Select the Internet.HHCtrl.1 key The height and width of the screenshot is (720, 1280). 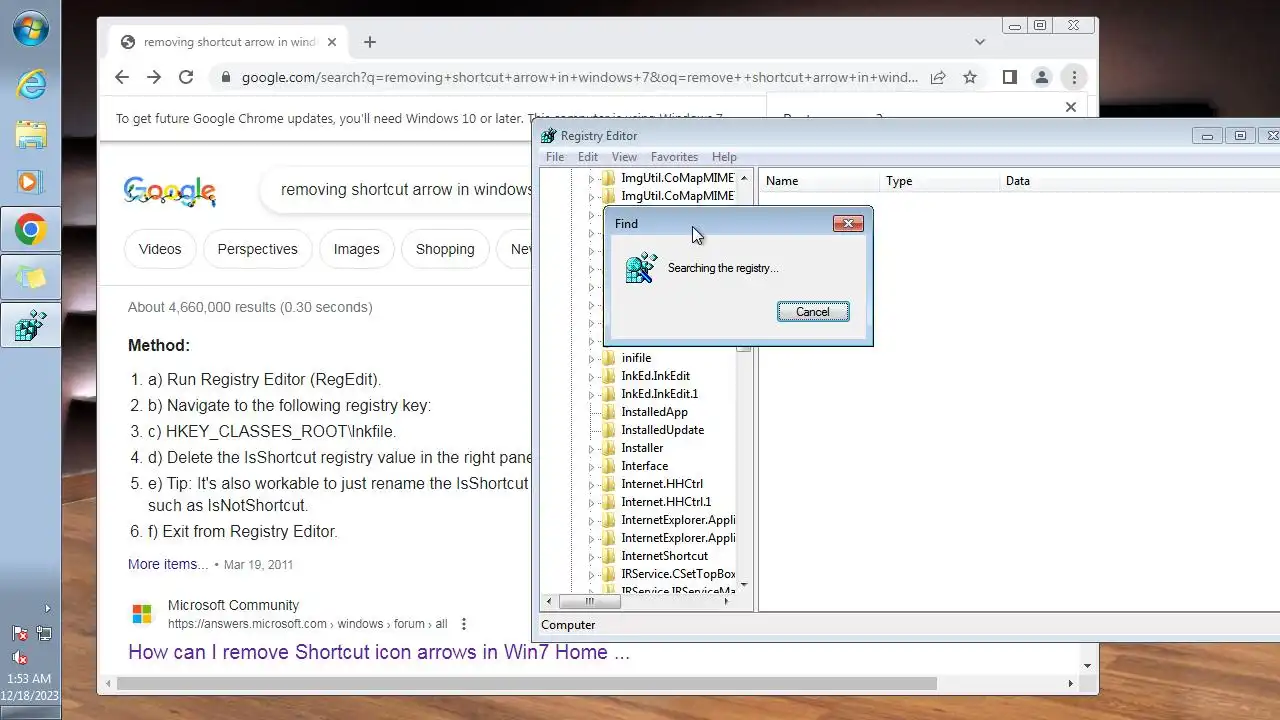point(666,502)
